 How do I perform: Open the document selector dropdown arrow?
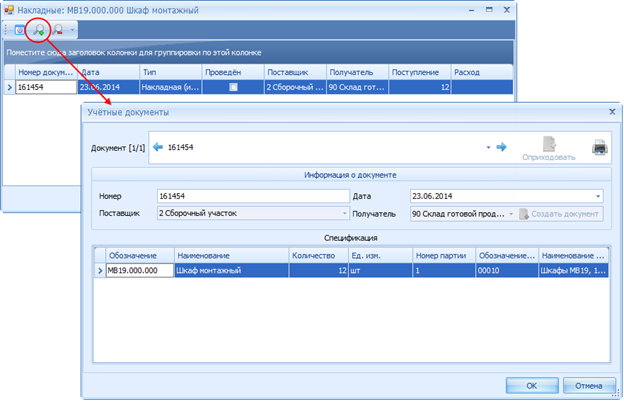[488, 147]
